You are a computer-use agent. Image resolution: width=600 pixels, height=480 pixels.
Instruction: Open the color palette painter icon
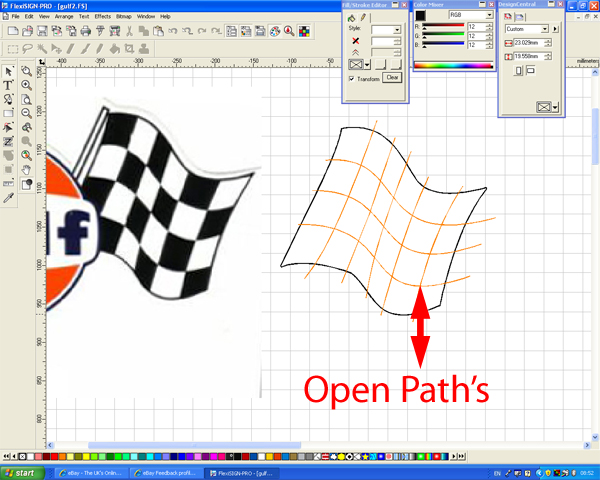[x=275, y=31]
